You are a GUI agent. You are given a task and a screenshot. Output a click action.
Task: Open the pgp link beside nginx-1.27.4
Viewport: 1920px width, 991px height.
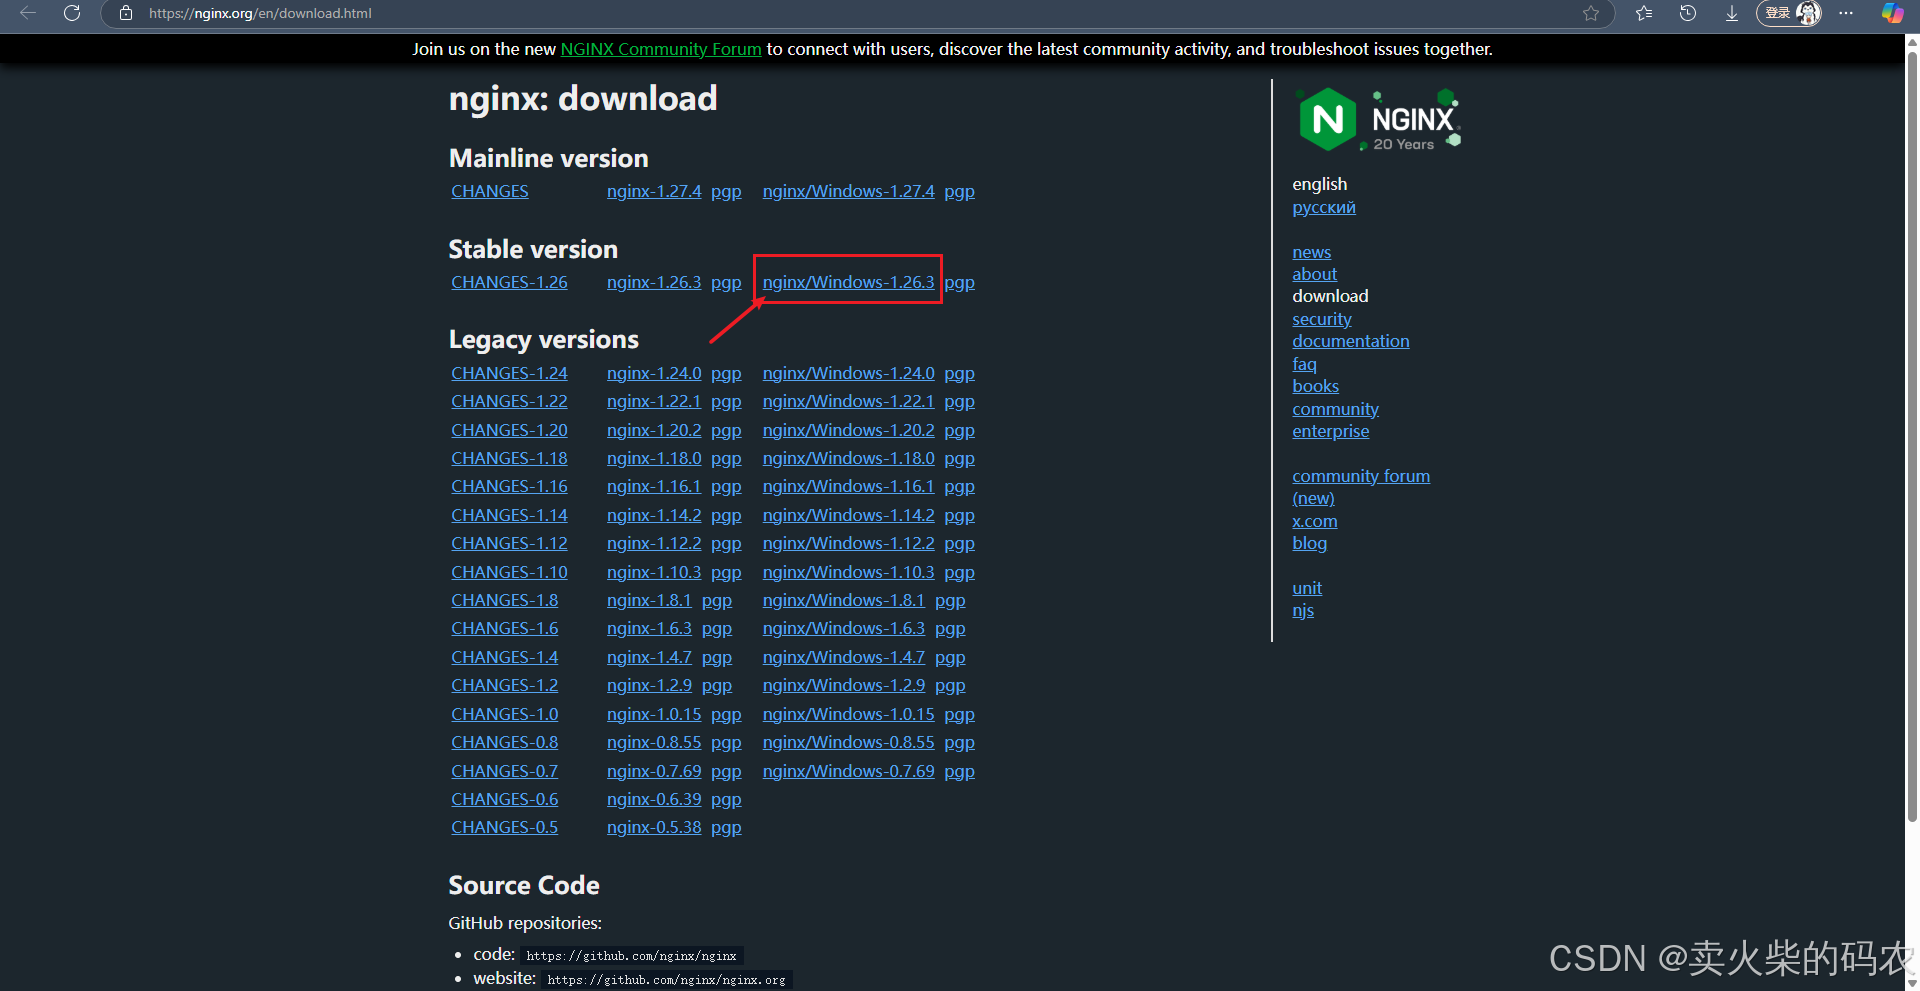click(726, 191)
